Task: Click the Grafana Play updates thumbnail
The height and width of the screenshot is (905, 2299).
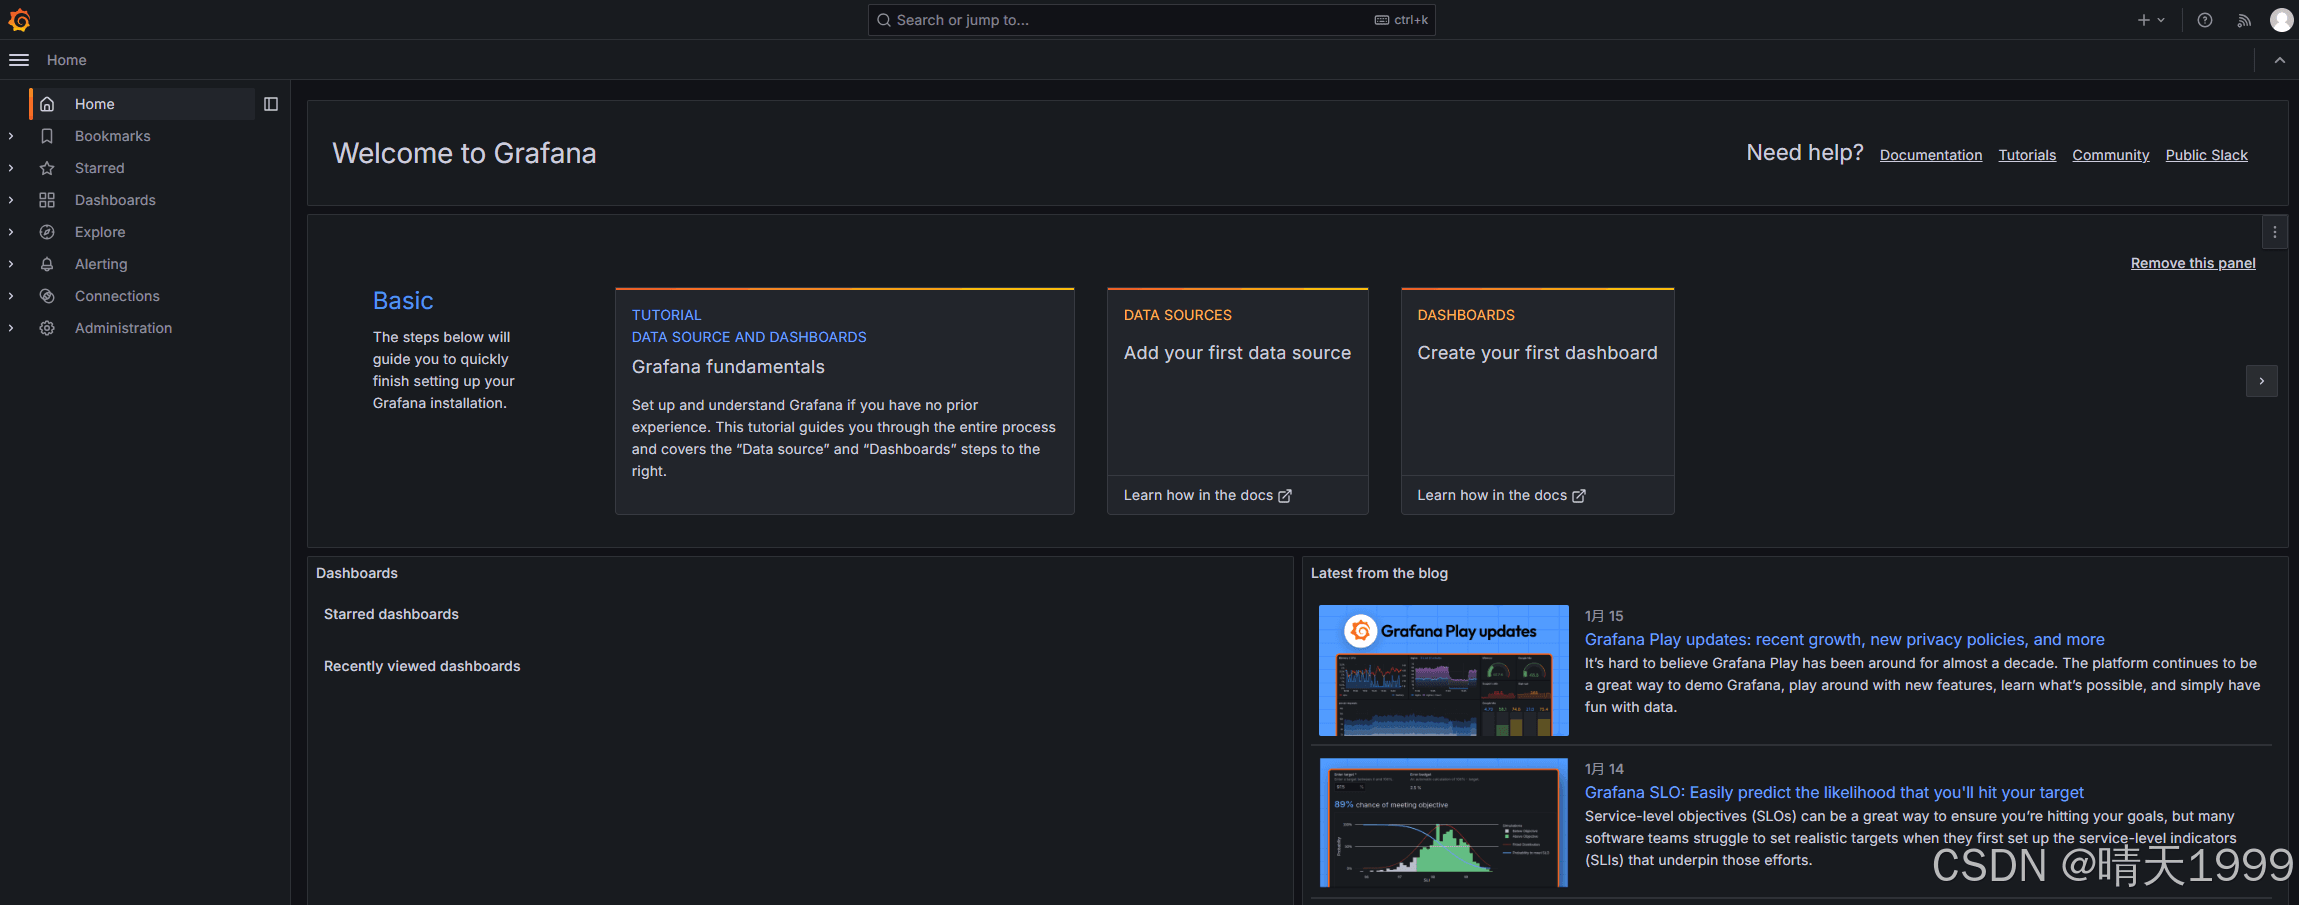Action: pos(1443,670)
